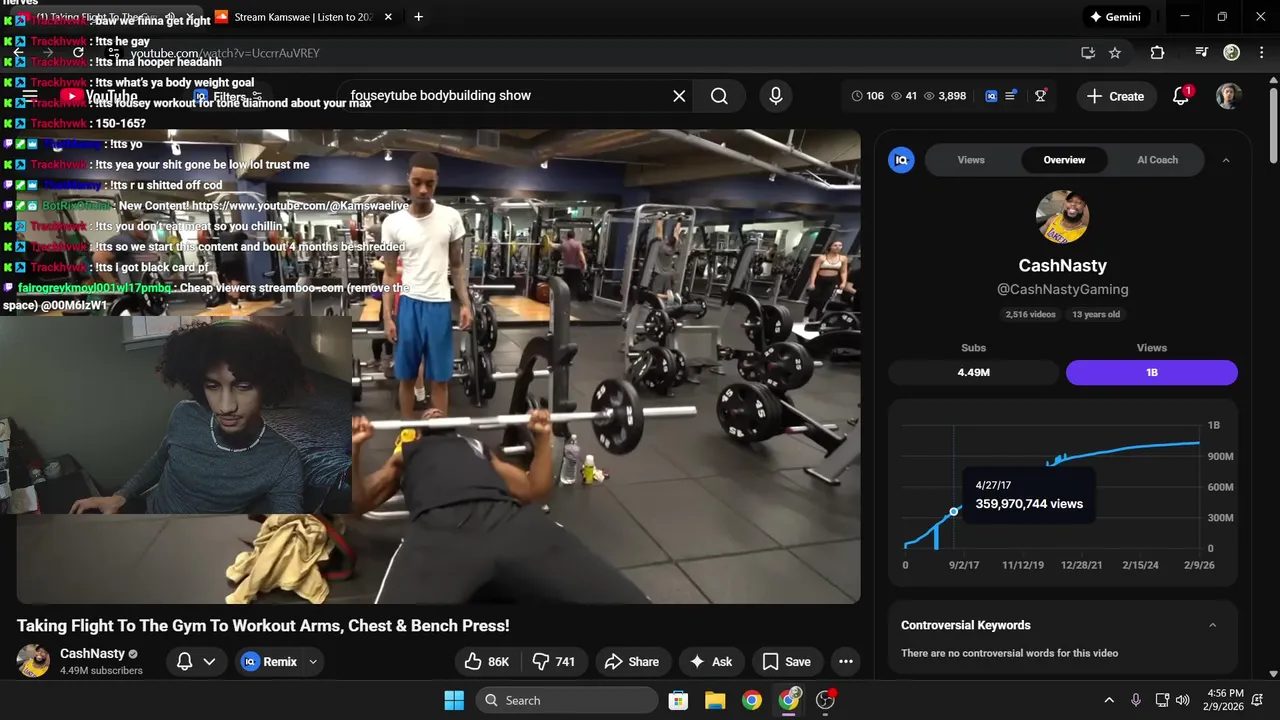Click the 13 years old badge
This screenshot has height=720, width=1280.
click(x=1096, y=314)
